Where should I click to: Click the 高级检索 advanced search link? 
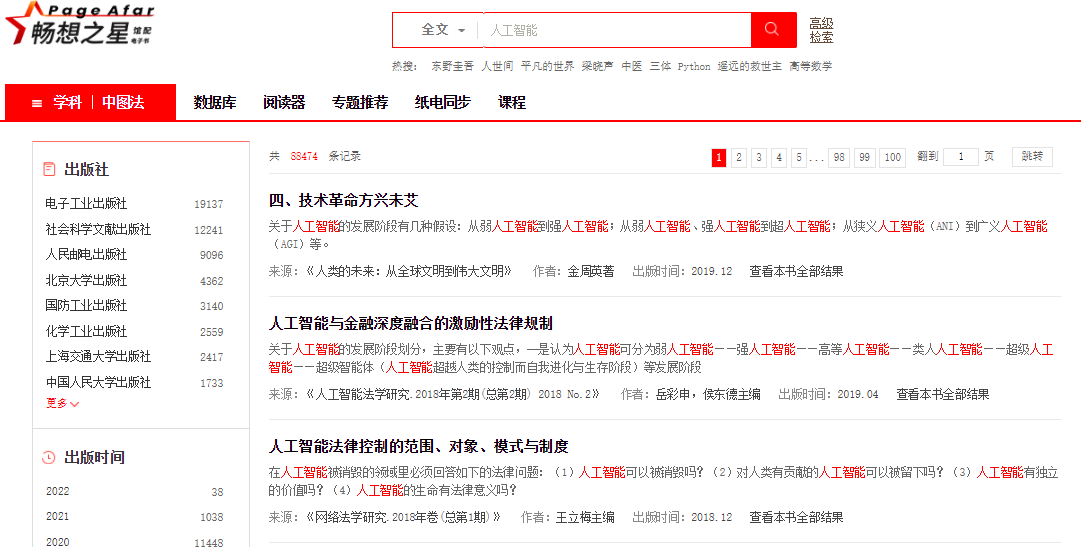[x=821, y=30]
